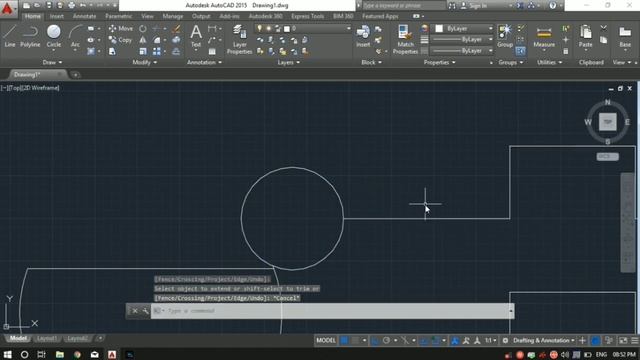
Task: Select the Circle tool
Action: coord(53,36)
